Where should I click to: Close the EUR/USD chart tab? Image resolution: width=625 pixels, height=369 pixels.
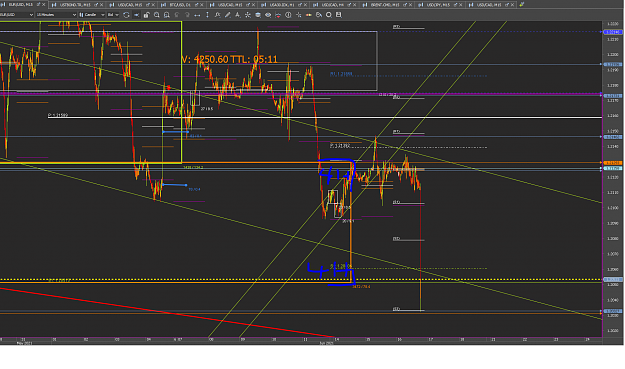[43, 4]
